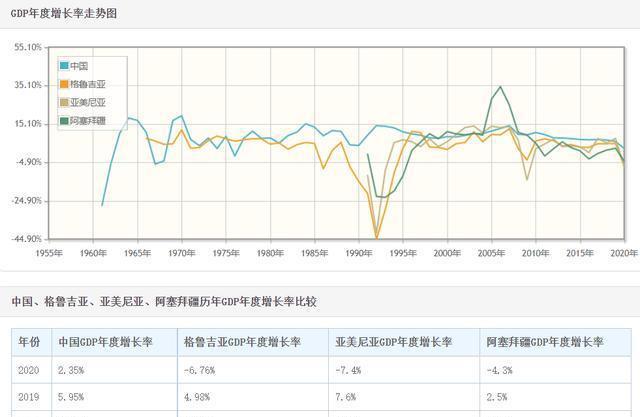Select the 2019 year cell

coord(29,397)
